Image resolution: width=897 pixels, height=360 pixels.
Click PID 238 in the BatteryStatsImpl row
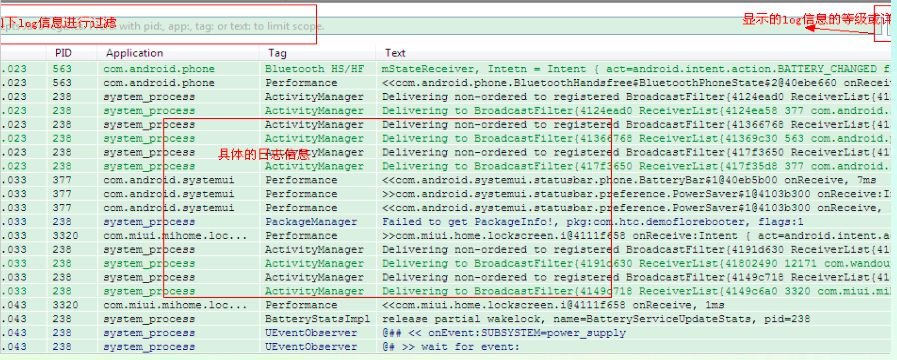tap(62, 319)
